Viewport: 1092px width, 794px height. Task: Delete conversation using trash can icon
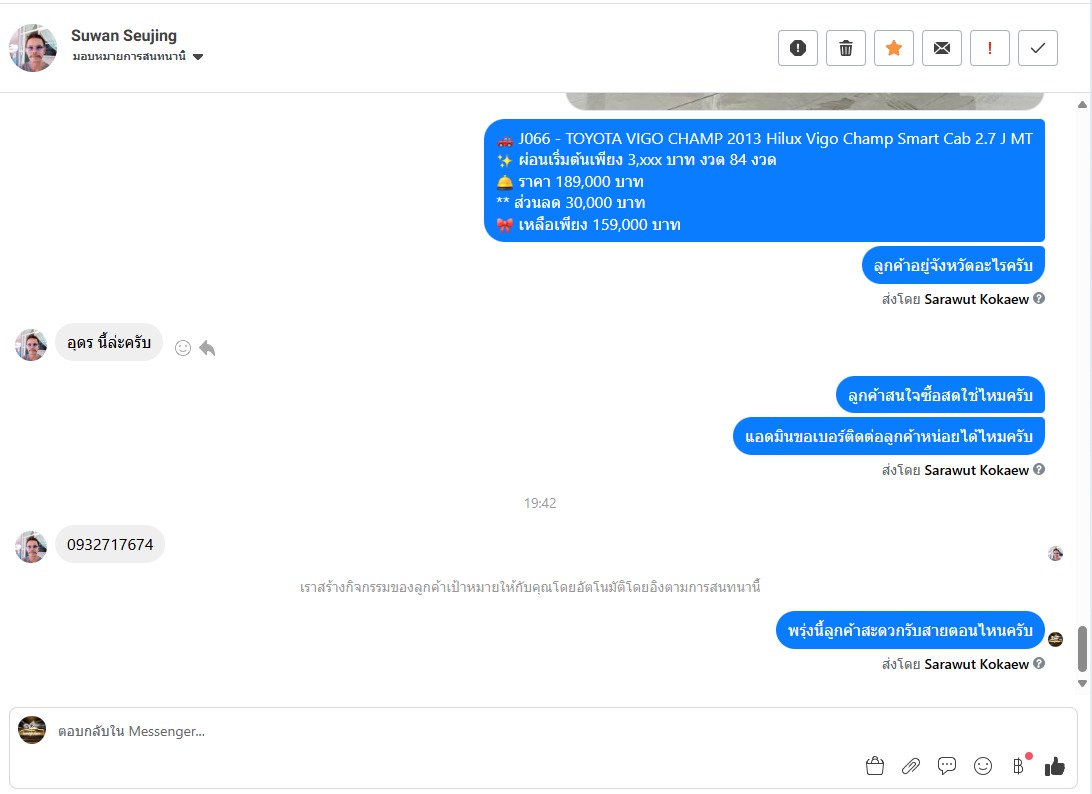845,48
